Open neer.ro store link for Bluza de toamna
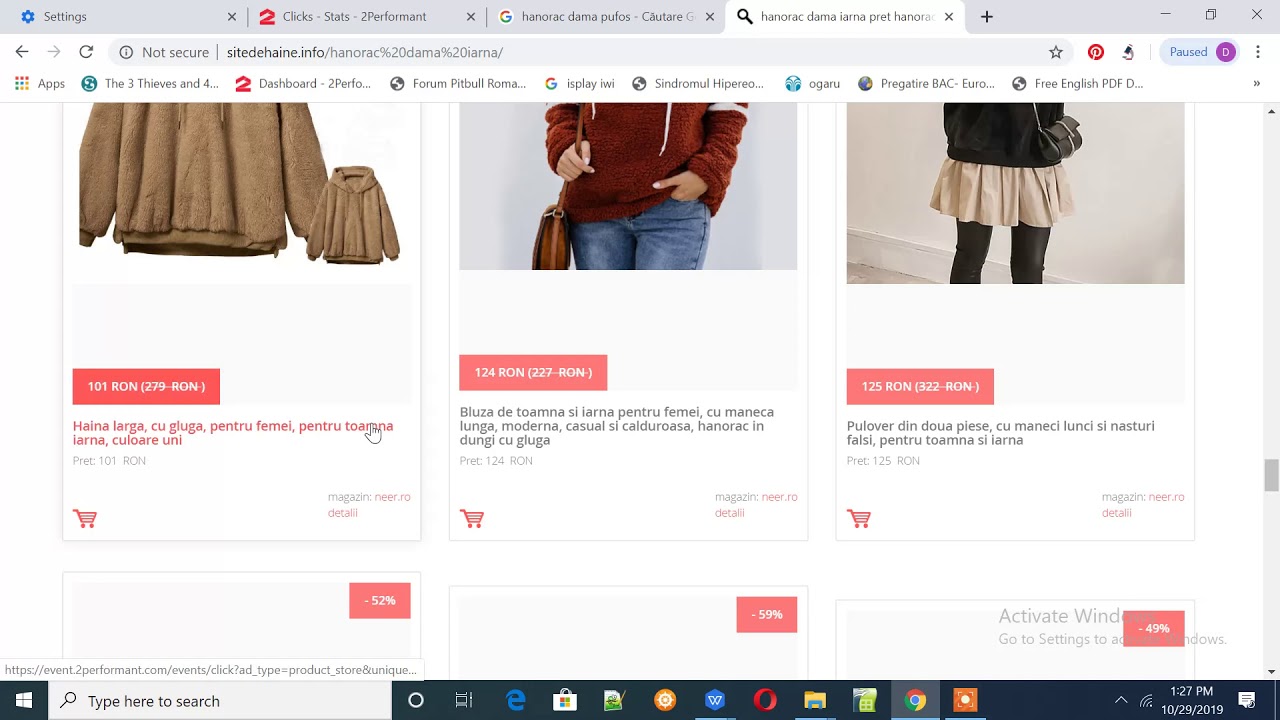The image size is (1280, 720). pyautogui.click(x=779, y=496)
